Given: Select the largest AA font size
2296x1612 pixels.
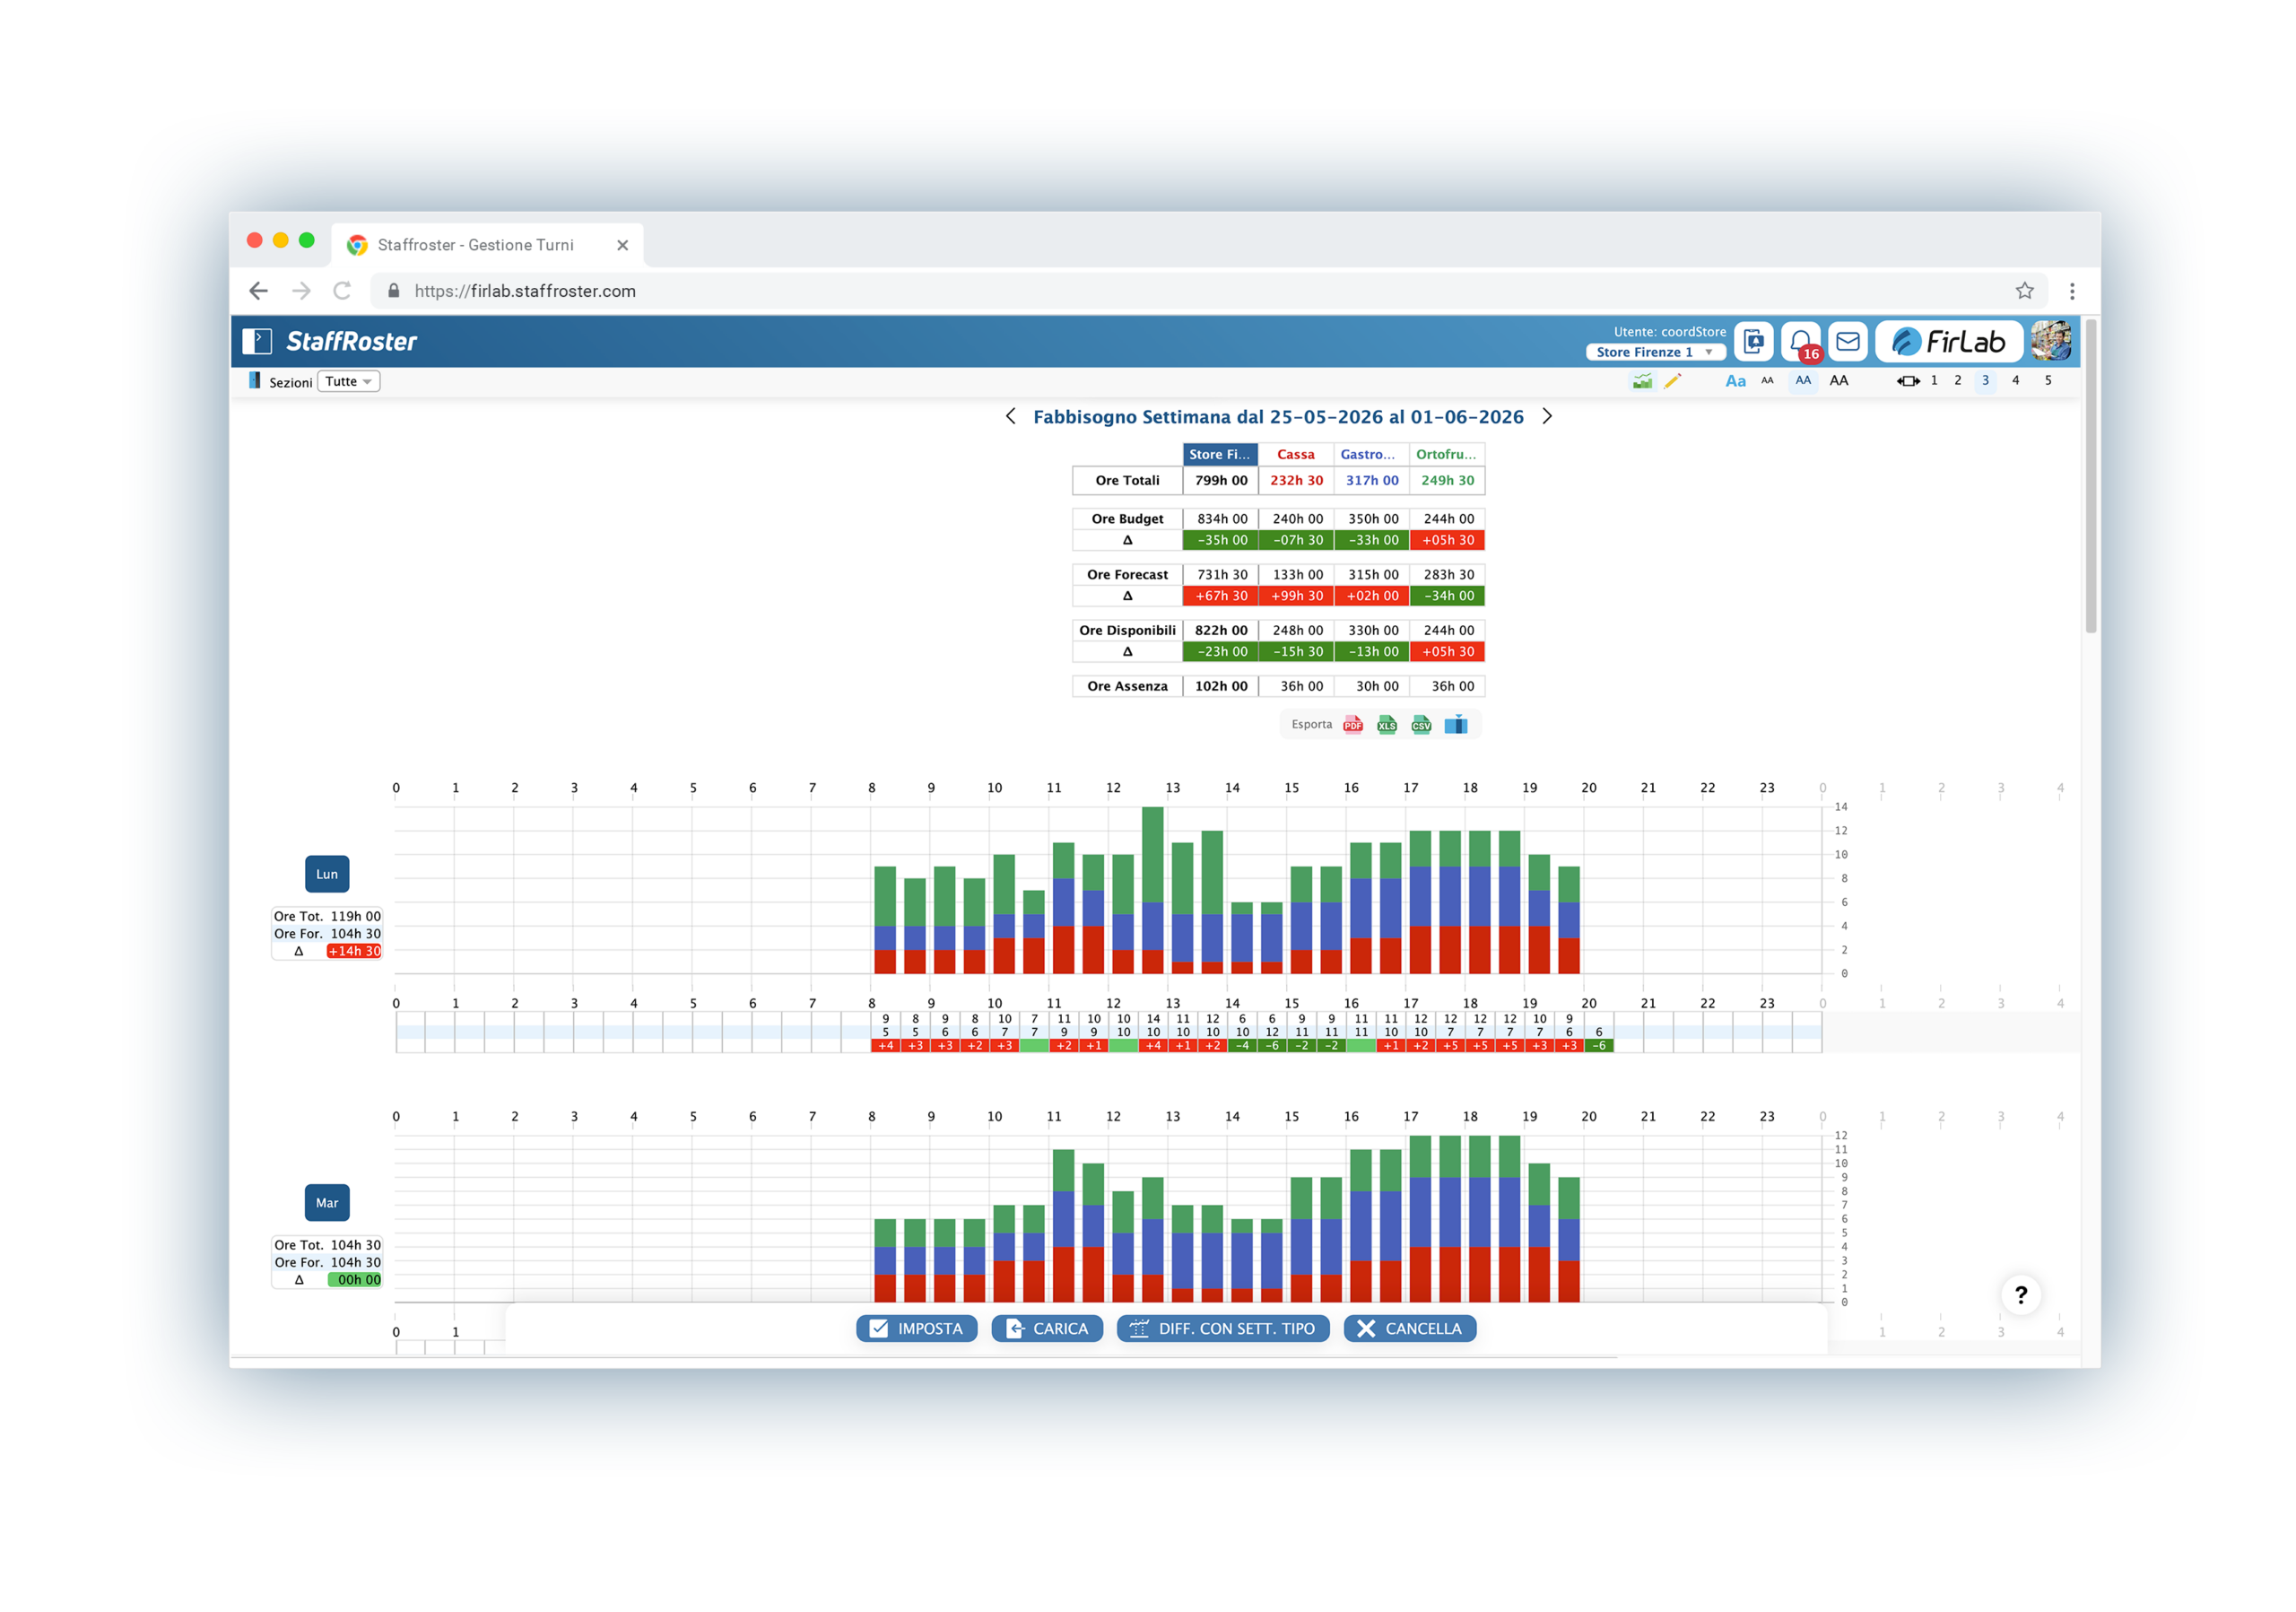Looking at the screenshot, I should pyautogui.click(x=1839, y=380).
